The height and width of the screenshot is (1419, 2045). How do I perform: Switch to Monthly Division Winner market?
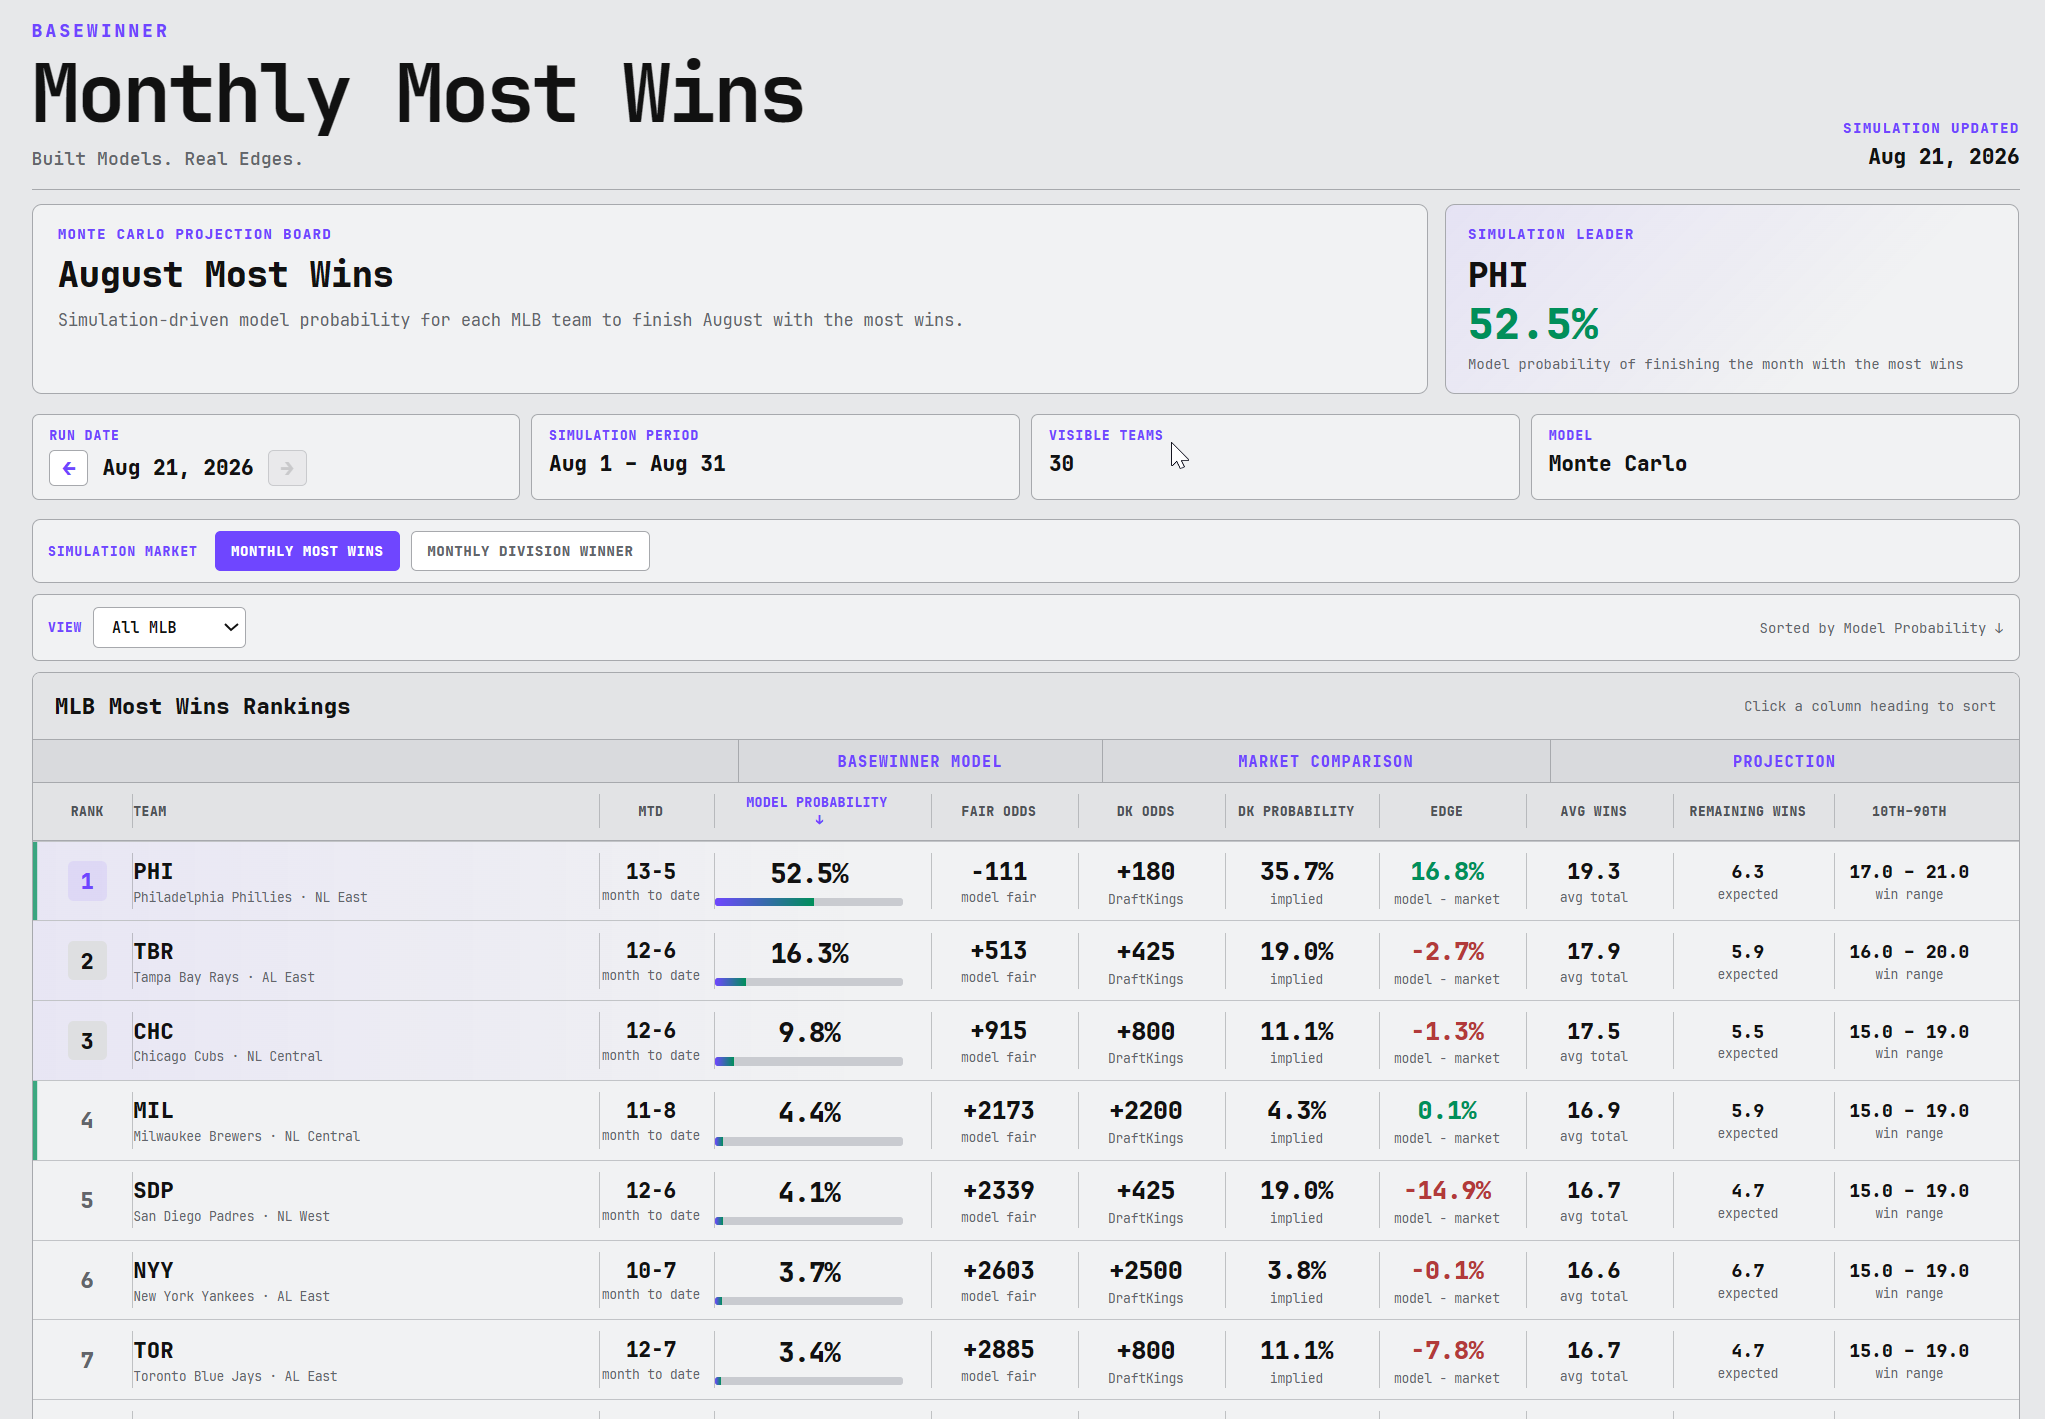(x=530, y=551)
